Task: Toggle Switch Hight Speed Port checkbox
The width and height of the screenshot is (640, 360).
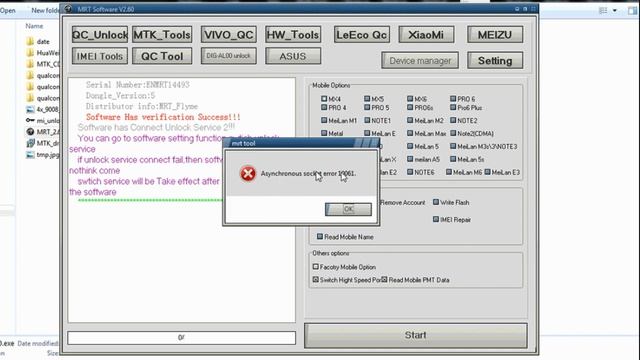Action: point(316,280)
